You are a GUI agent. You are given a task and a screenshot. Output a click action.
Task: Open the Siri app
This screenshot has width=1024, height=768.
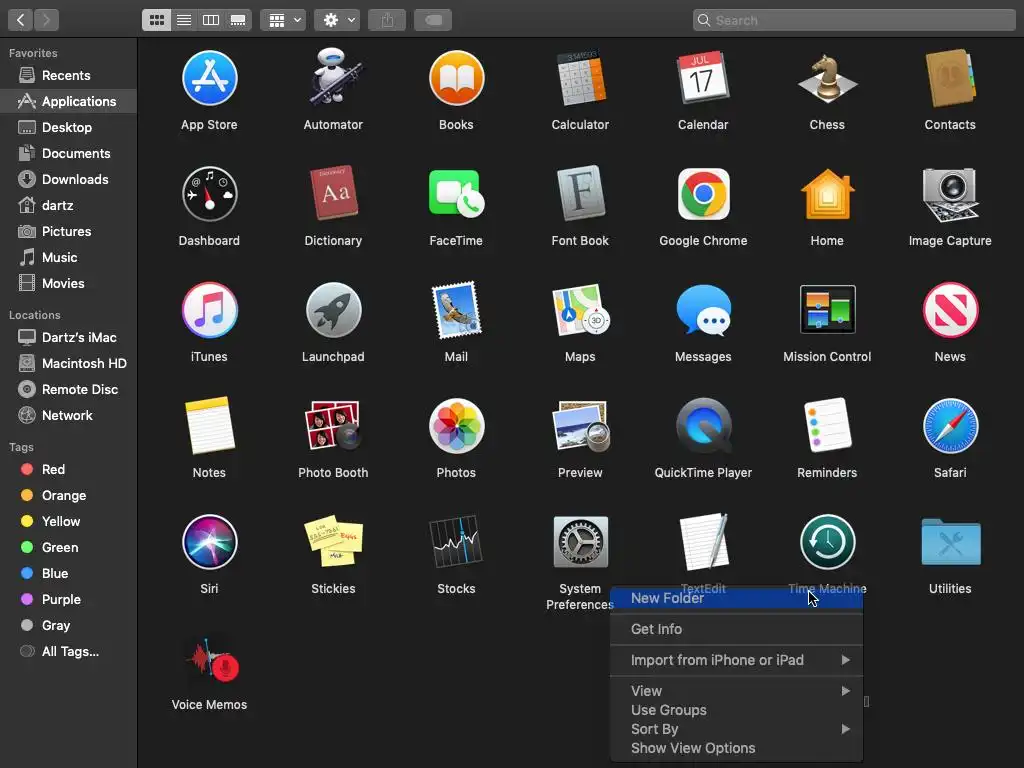coord(209,542)
